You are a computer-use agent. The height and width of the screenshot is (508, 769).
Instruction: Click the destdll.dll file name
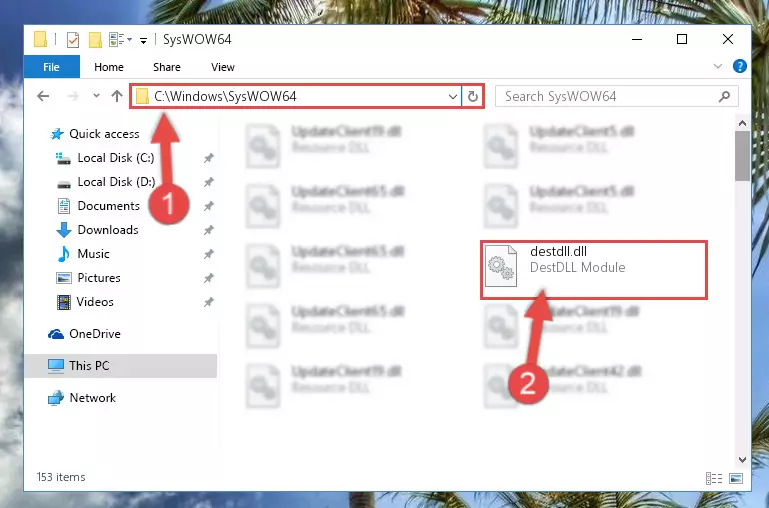pos(558,252)
